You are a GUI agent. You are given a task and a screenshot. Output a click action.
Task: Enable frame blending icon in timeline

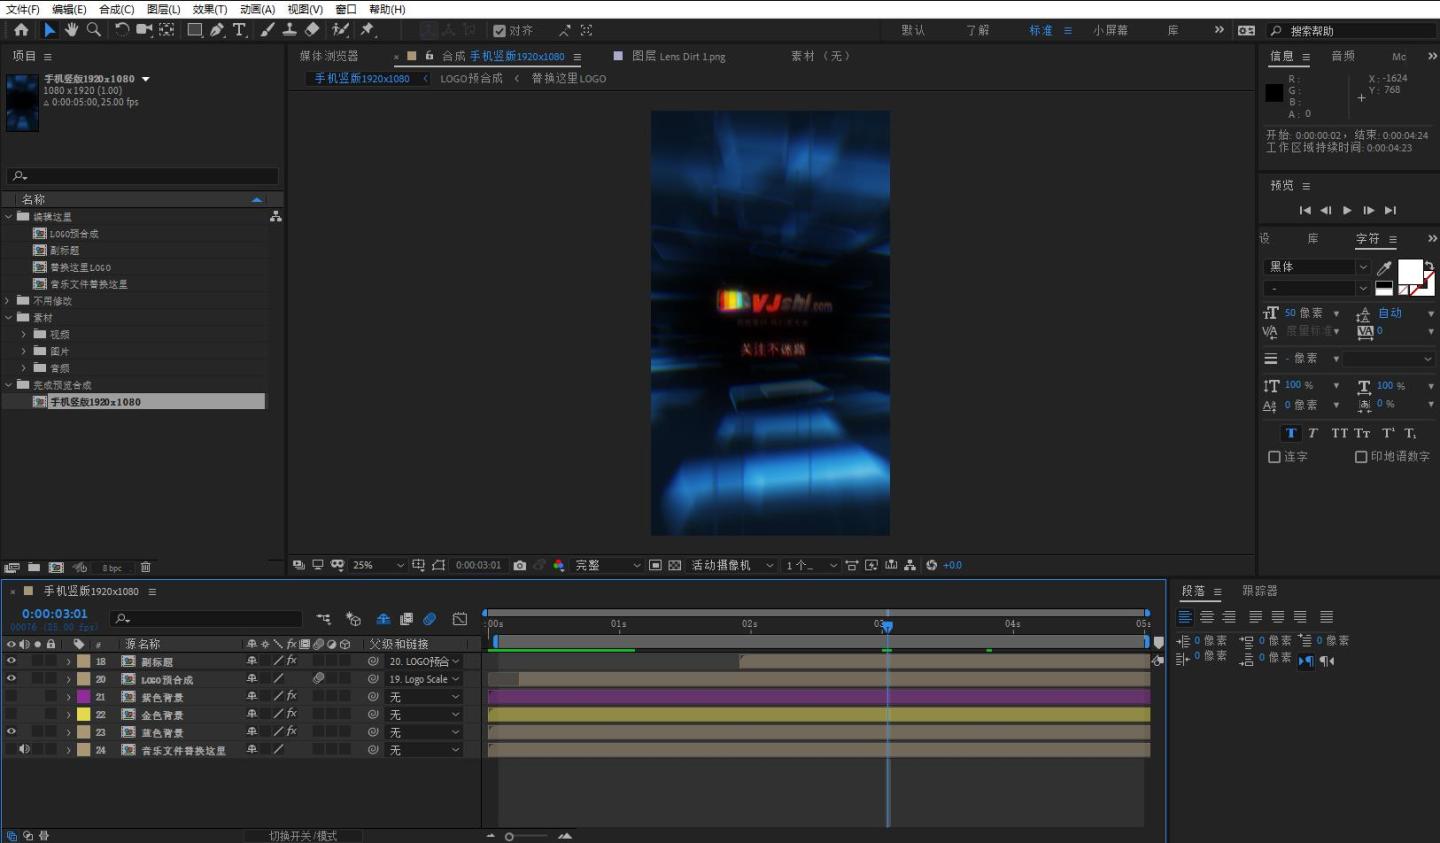tap(406, 619)
